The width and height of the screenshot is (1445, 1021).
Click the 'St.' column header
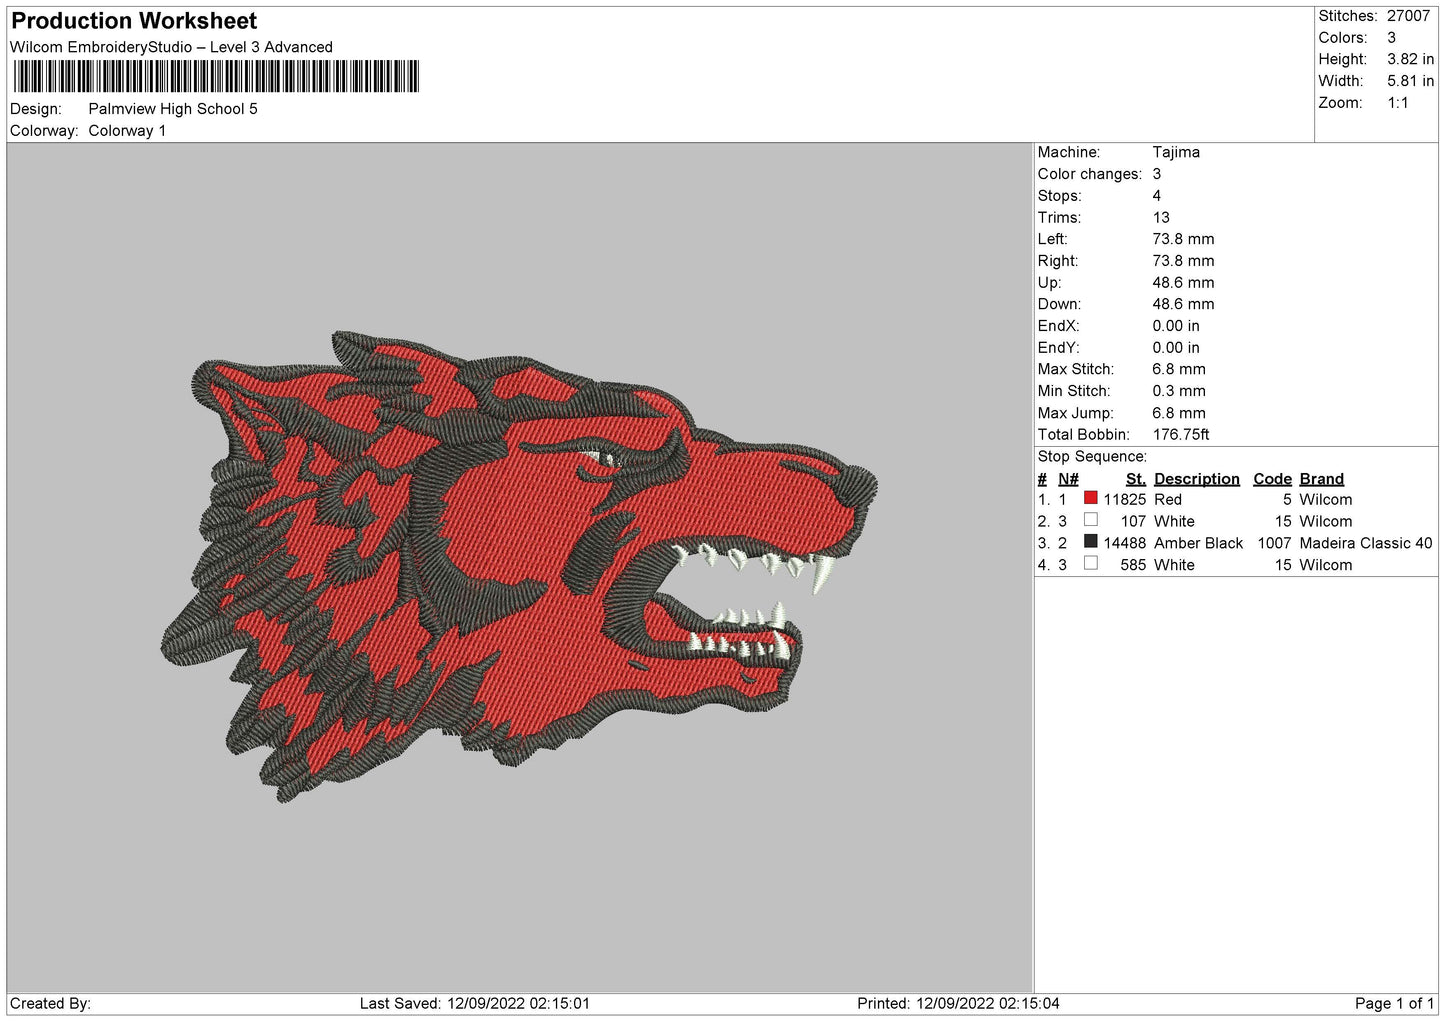[x=1135, y=479]
